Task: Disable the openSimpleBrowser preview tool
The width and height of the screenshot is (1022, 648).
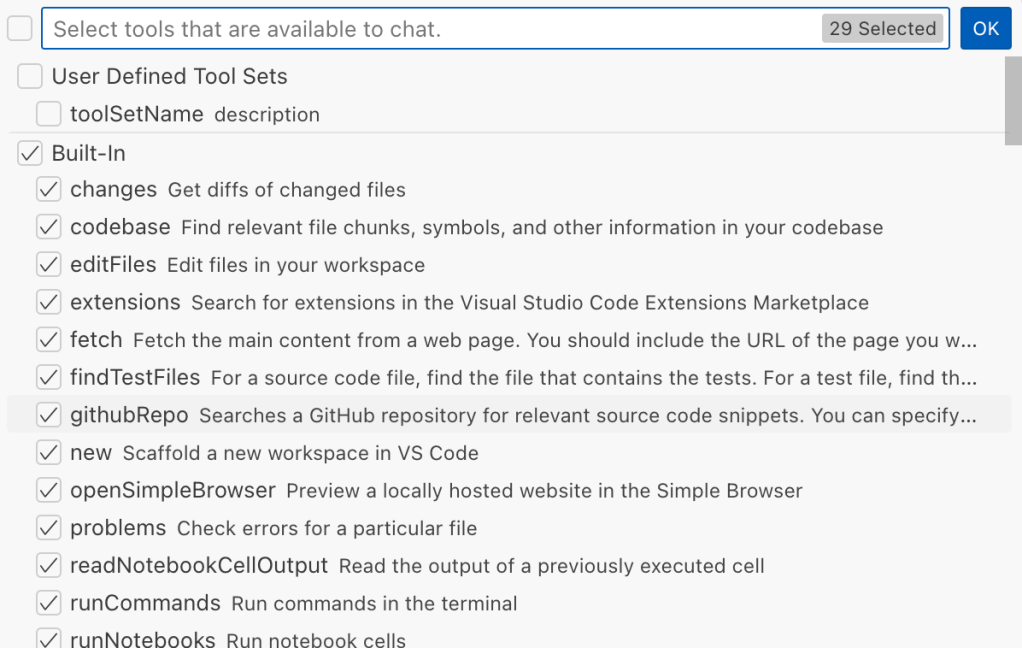Action: [x=48, y=490]
